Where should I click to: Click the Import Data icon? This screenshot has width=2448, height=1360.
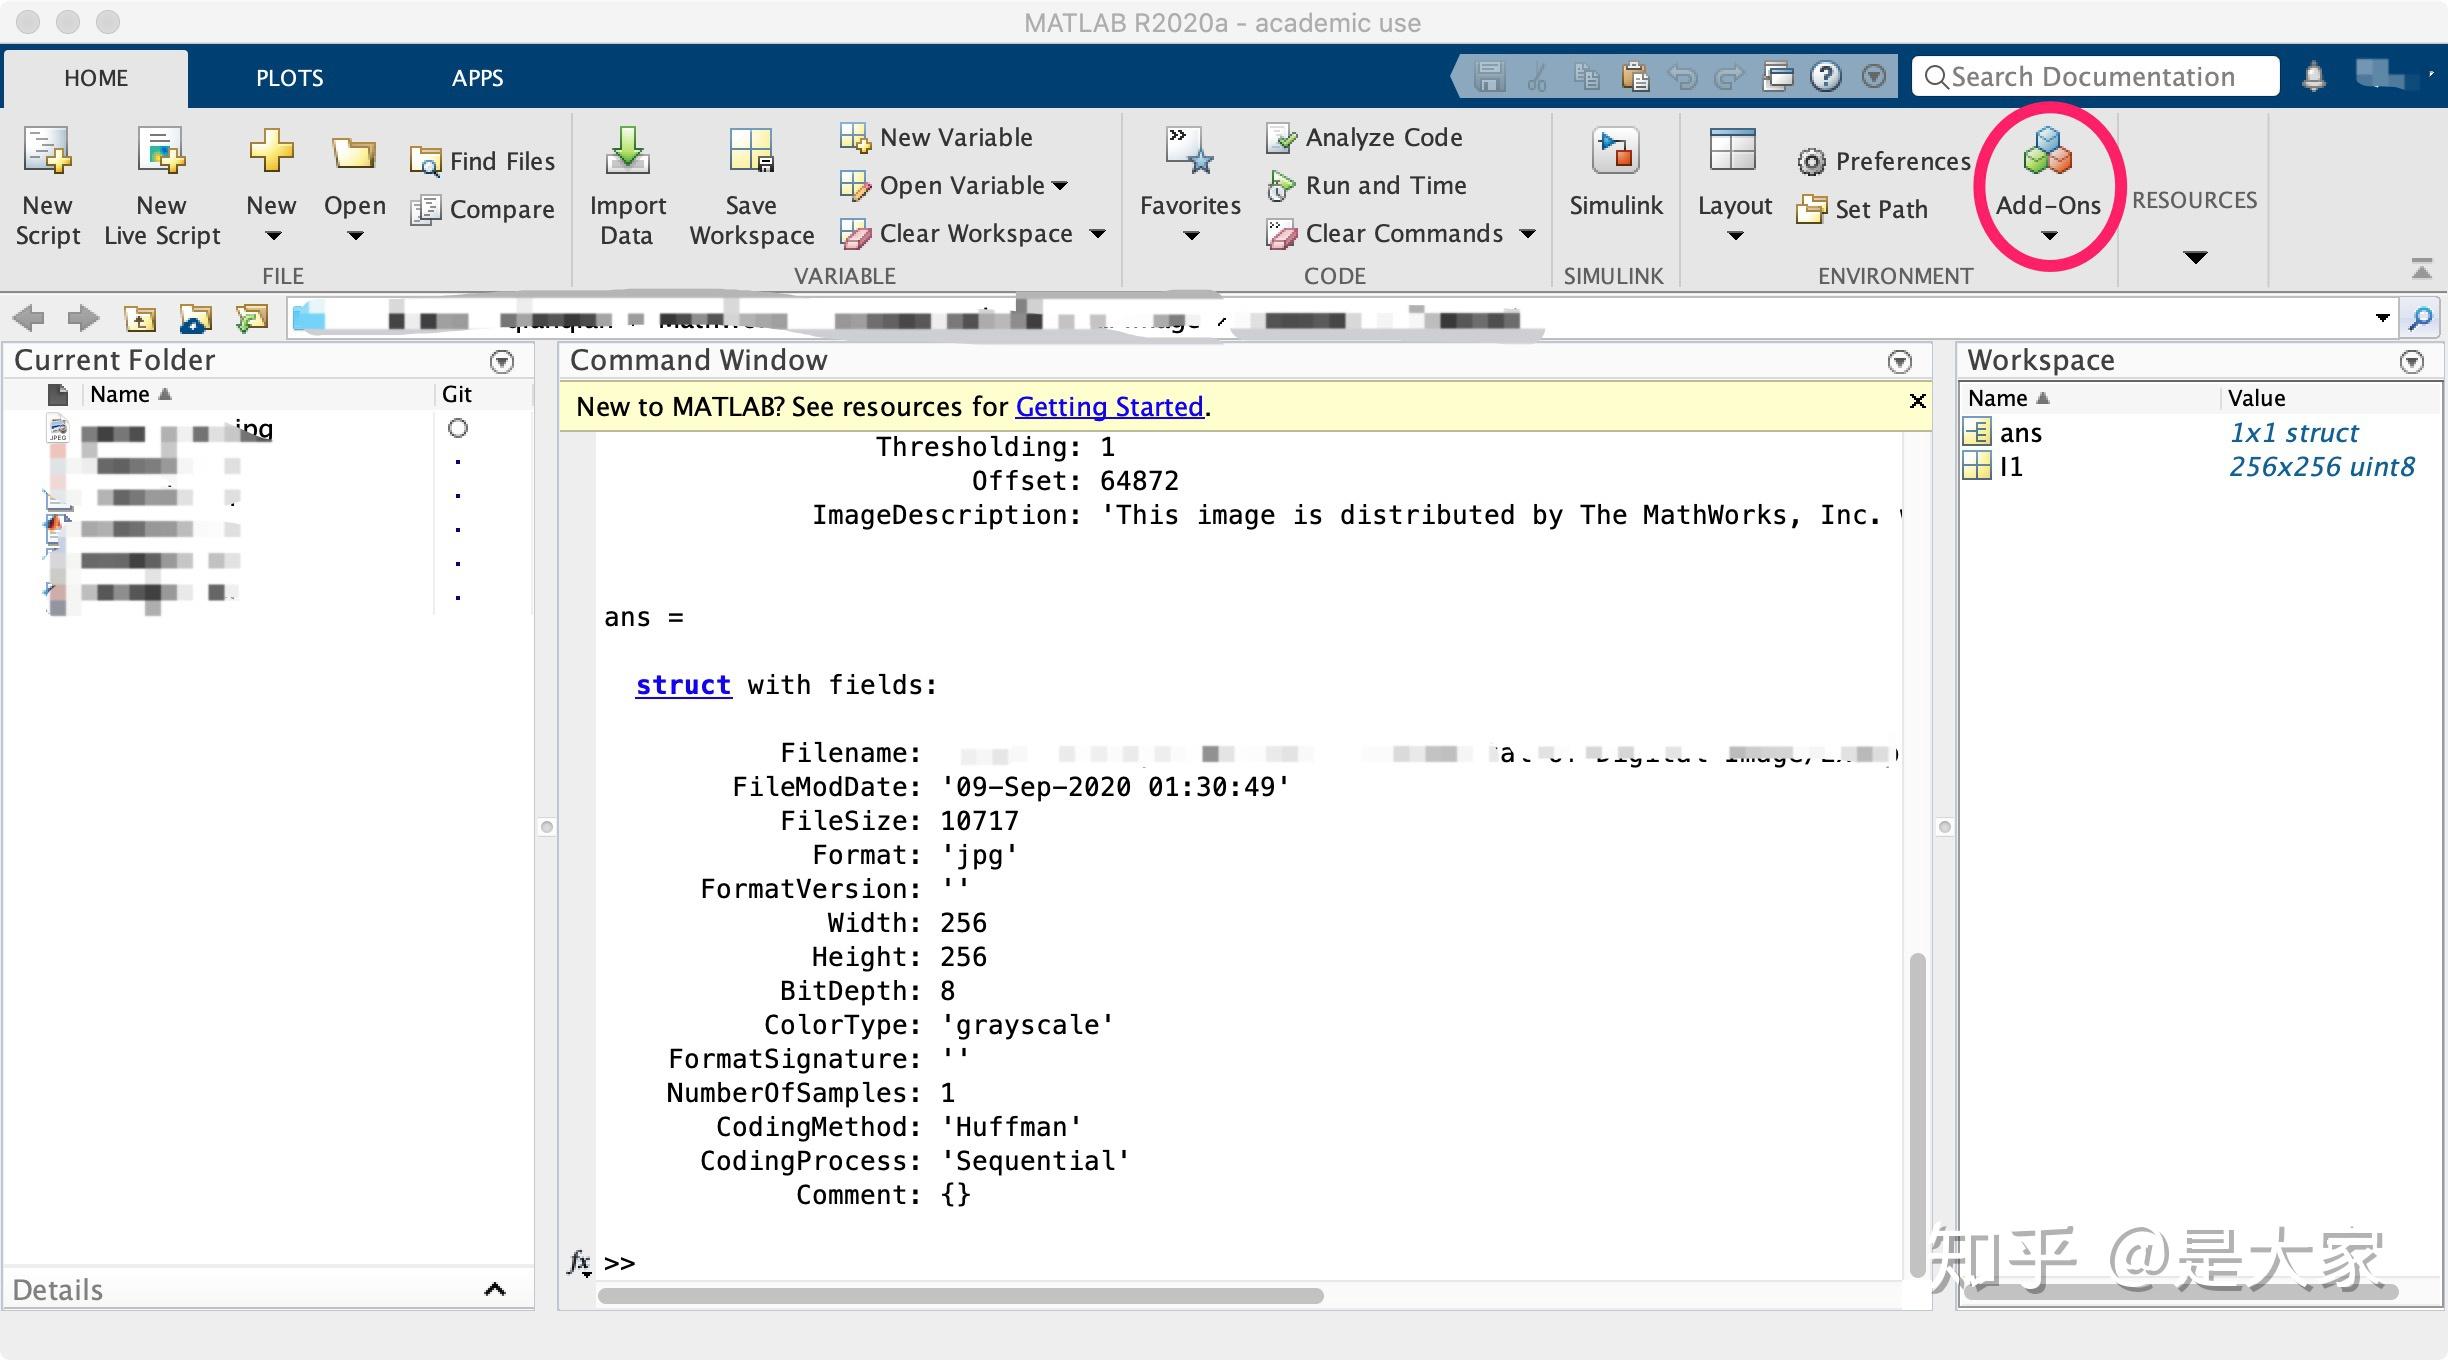(627, 152)
